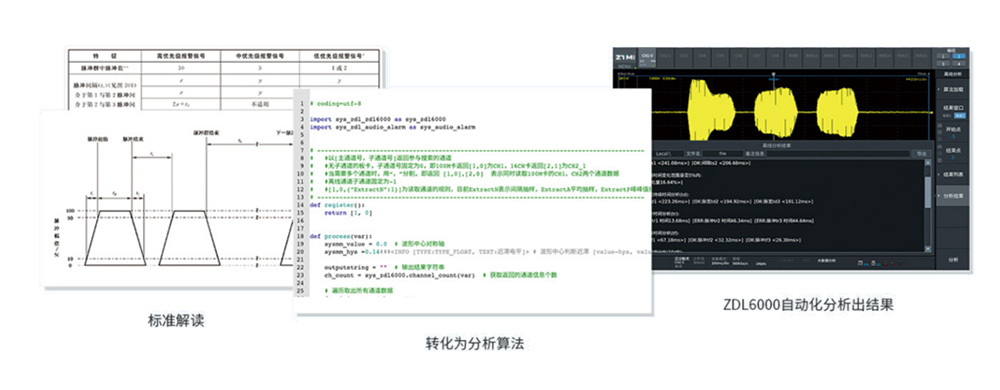Select the CH2 channel tab

point(666,56)
